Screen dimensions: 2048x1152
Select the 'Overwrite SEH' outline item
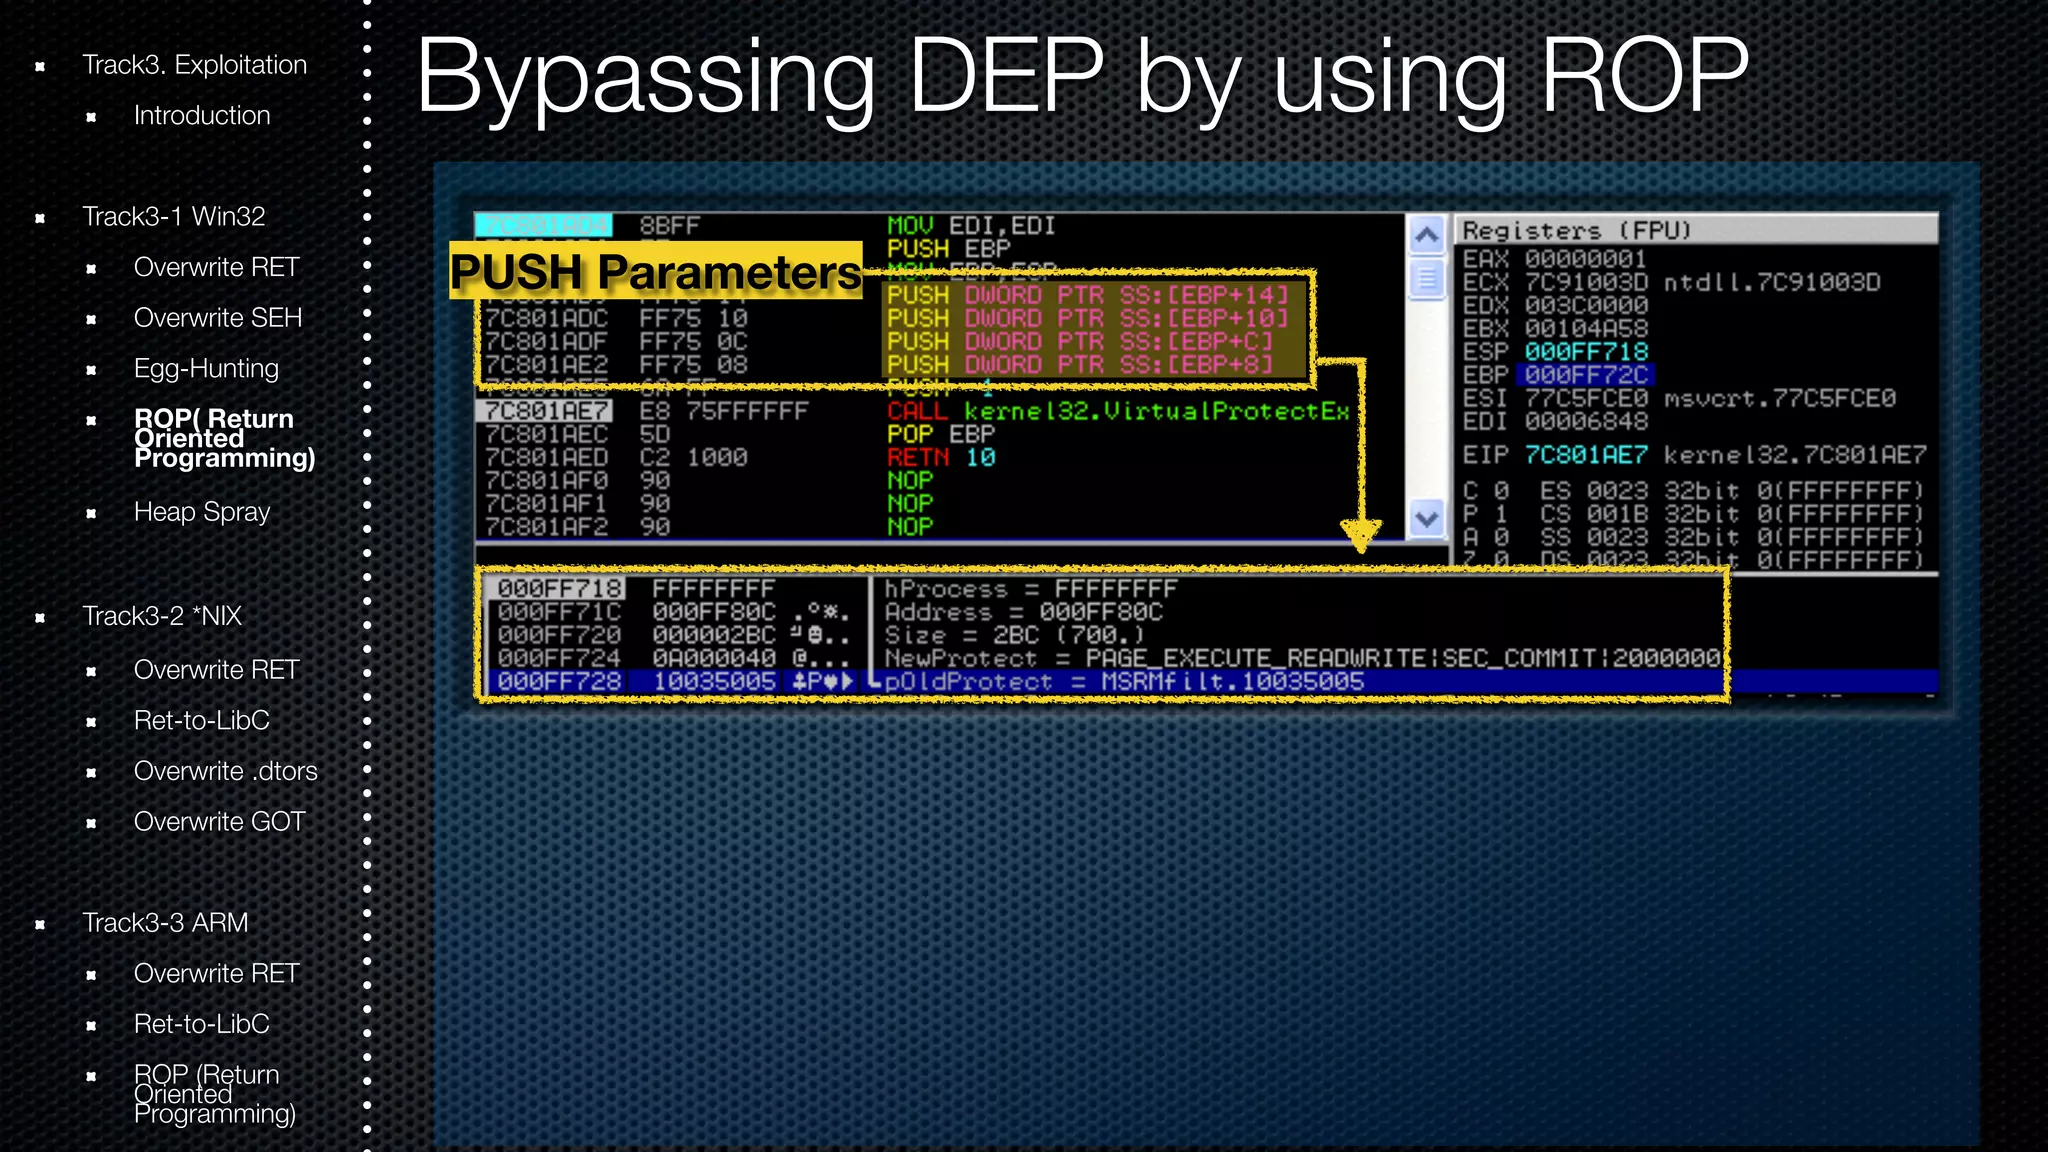218,318
